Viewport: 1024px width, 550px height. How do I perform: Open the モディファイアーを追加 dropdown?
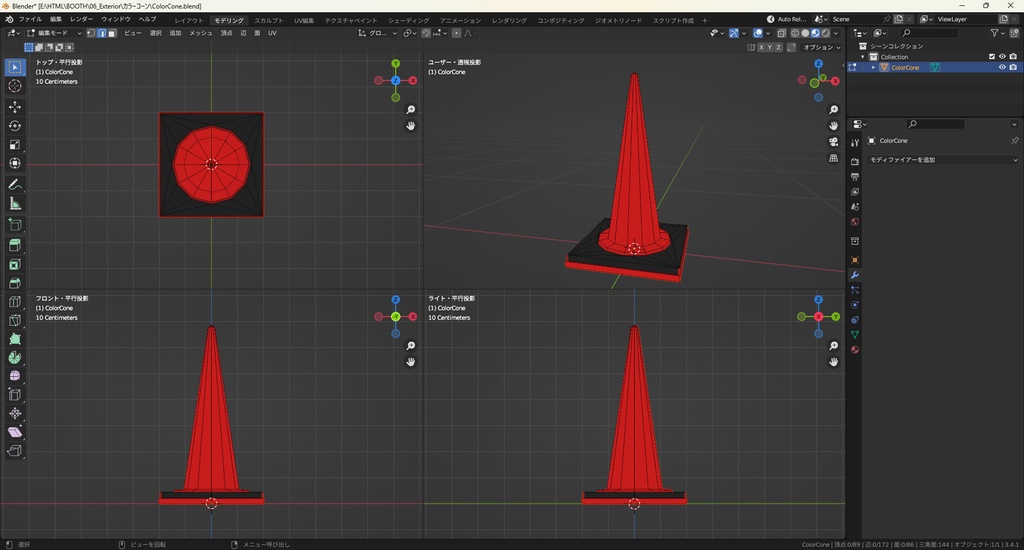(942, 160)
